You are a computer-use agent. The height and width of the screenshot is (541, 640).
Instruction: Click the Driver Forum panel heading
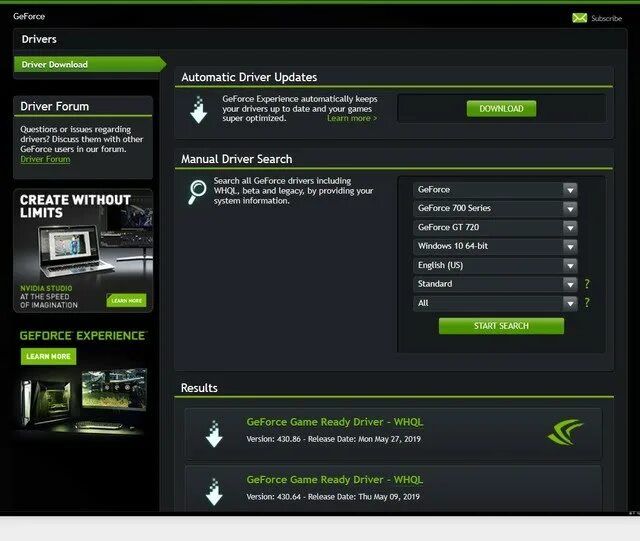(x=55, y=107)
